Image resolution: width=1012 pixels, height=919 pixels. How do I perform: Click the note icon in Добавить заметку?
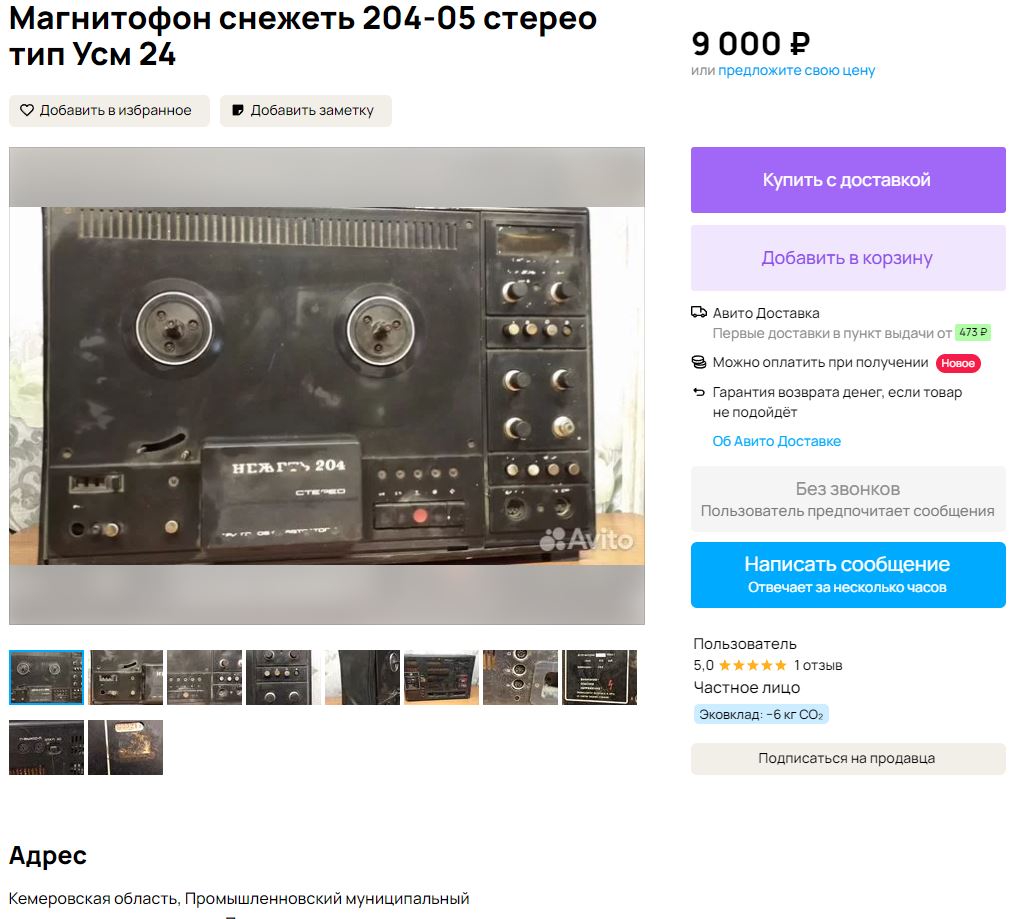(238, 110)
